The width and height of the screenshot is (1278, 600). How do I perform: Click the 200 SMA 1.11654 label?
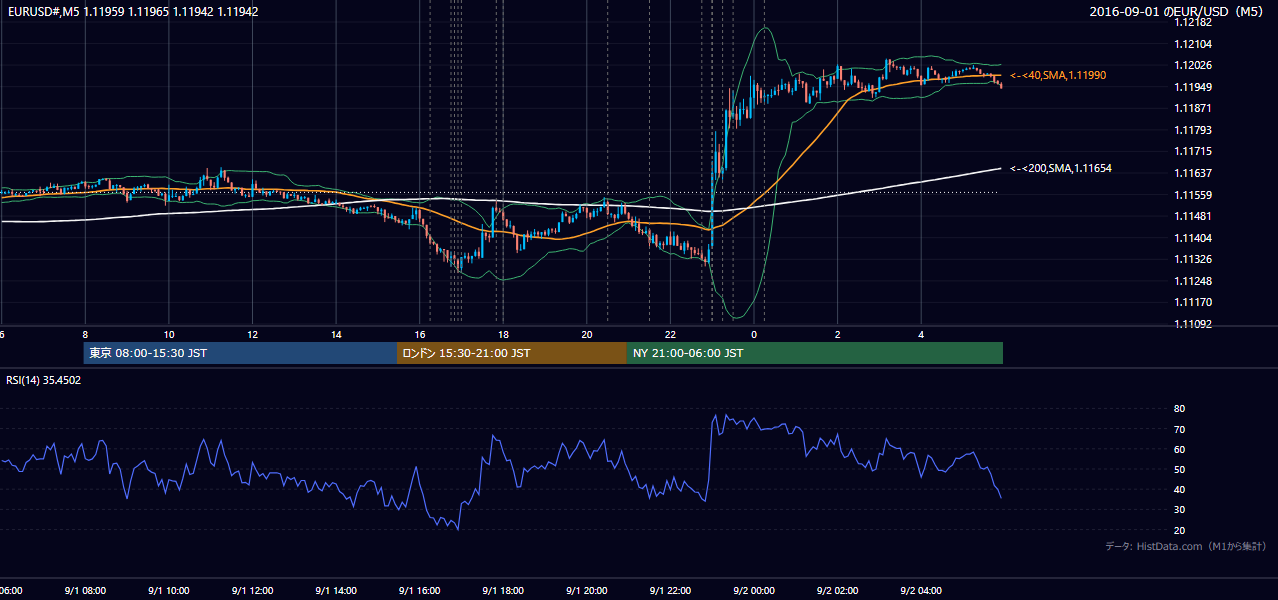click(1061, 169)
